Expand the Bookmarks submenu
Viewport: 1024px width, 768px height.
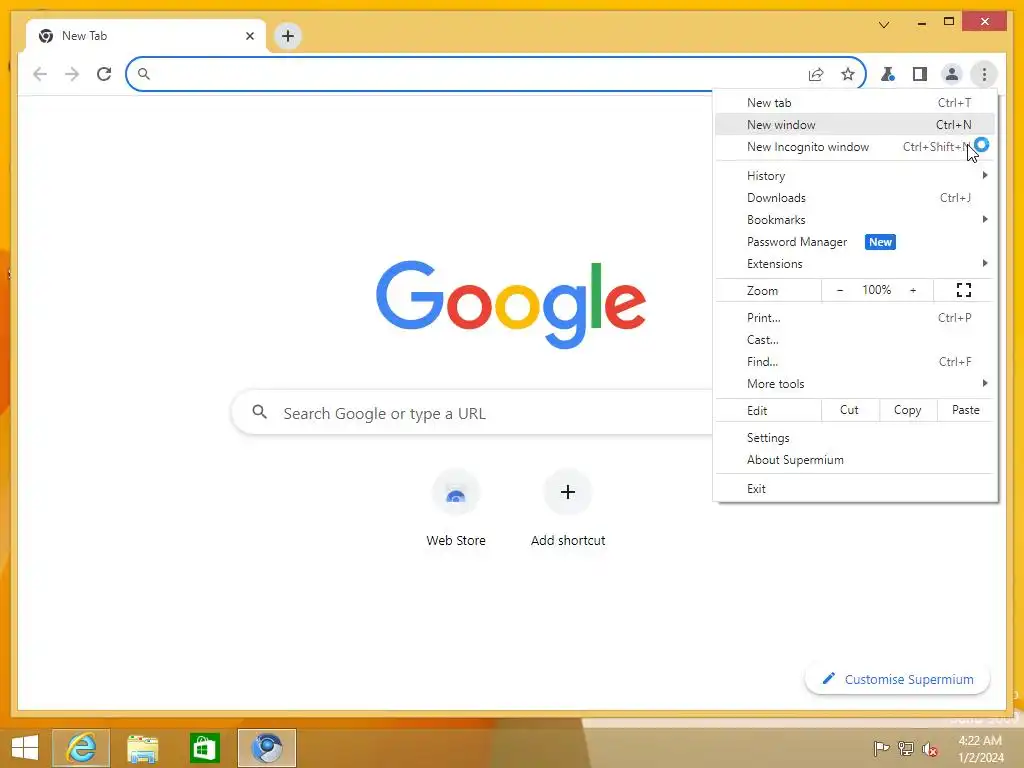[x=855, y=220]
